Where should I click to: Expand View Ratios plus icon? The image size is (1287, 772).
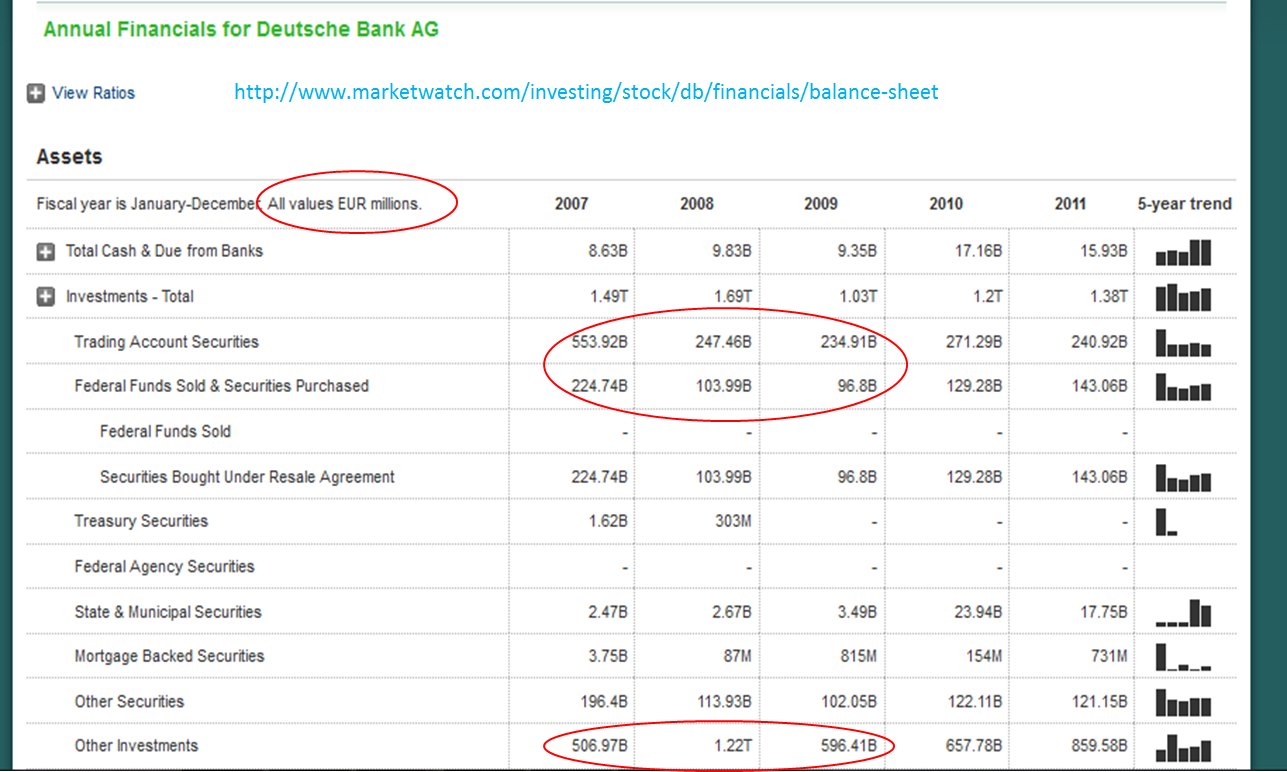pos(36,93)
